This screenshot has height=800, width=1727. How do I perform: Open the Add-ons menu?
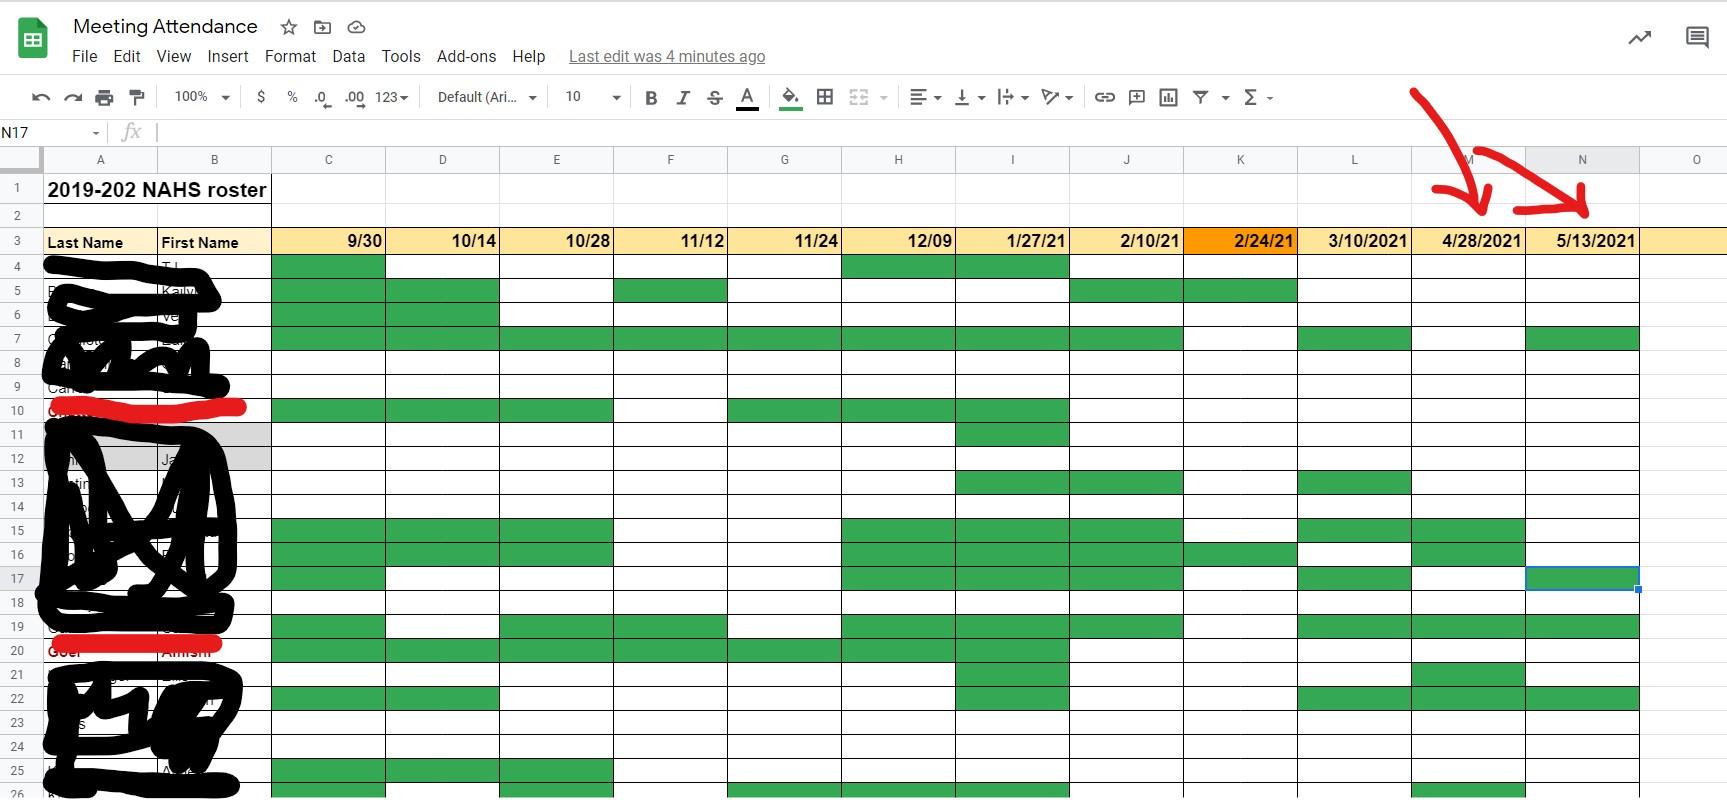pos(466,56)
